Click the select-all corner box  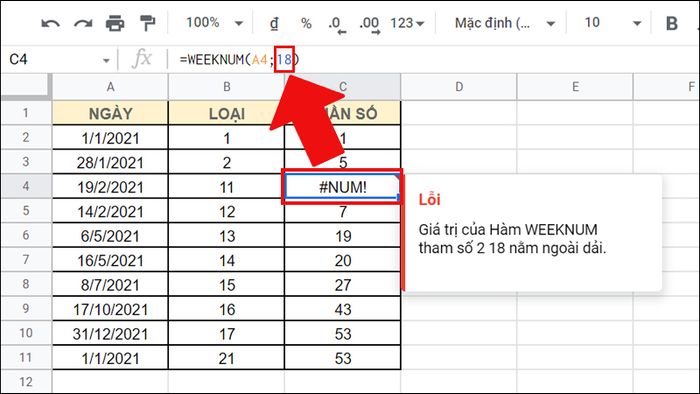pos(26,86)
